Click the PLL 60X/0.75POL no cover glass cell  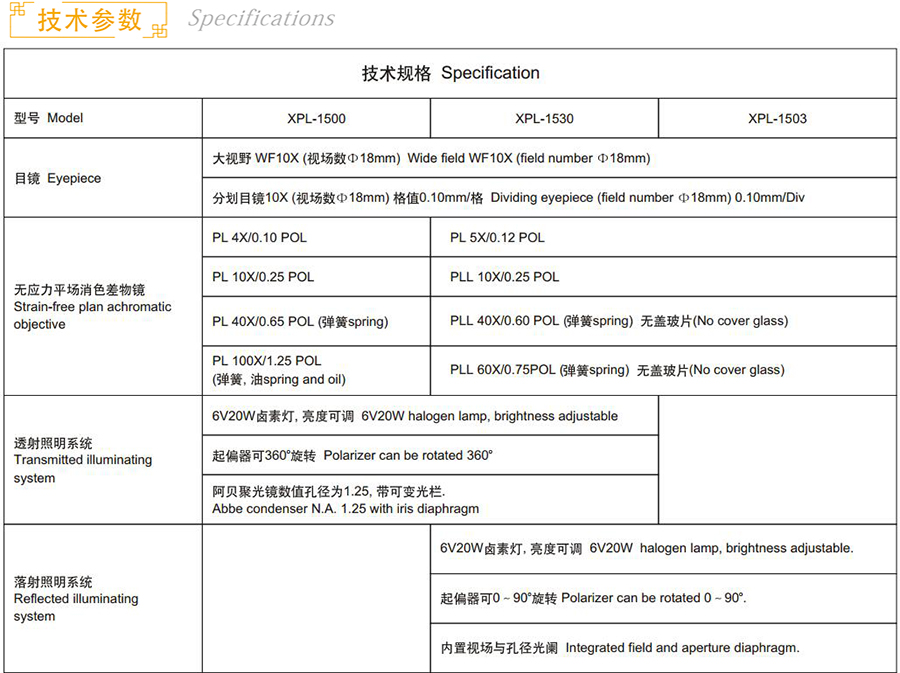(x=617, y=370)
